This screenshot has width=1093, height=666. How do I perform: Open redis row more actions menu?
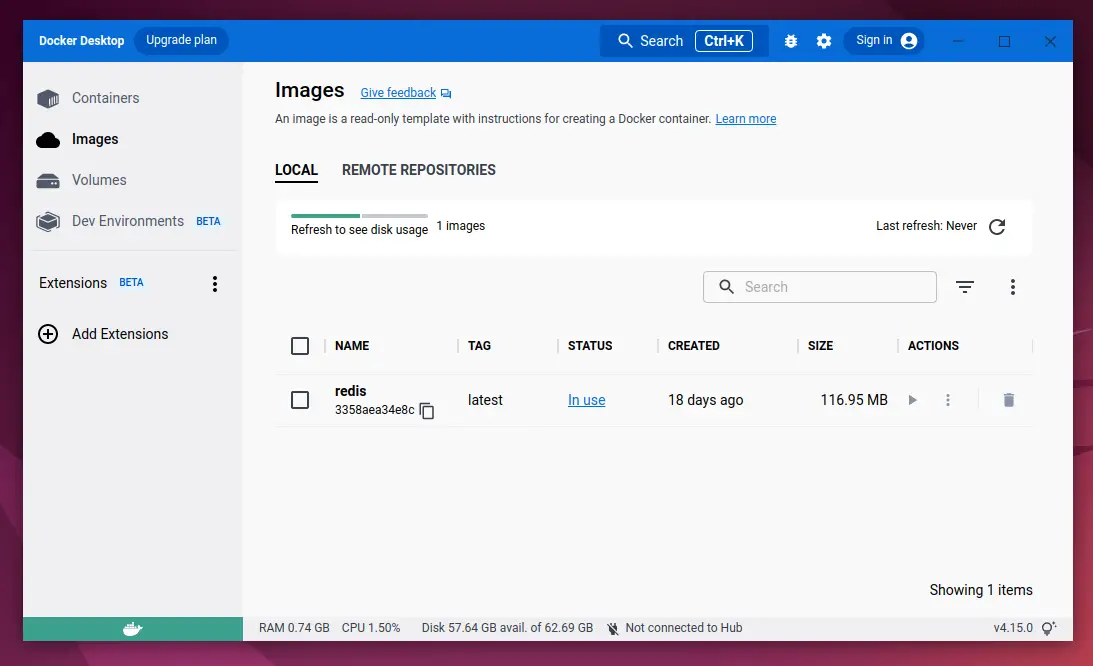tap(947, 400)
